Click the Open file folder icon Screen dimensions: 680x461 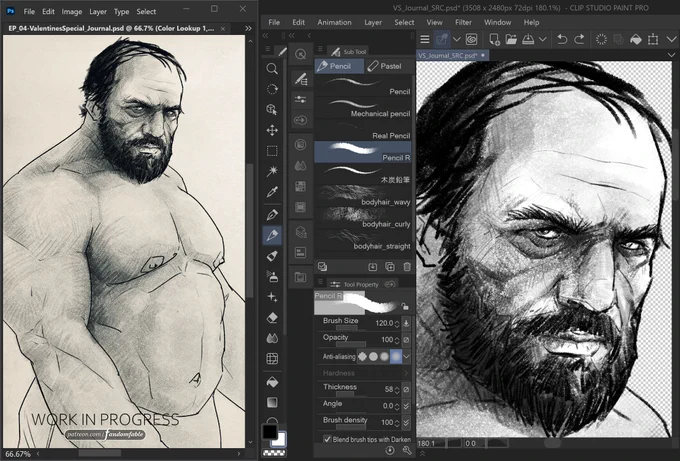point(511,39)
